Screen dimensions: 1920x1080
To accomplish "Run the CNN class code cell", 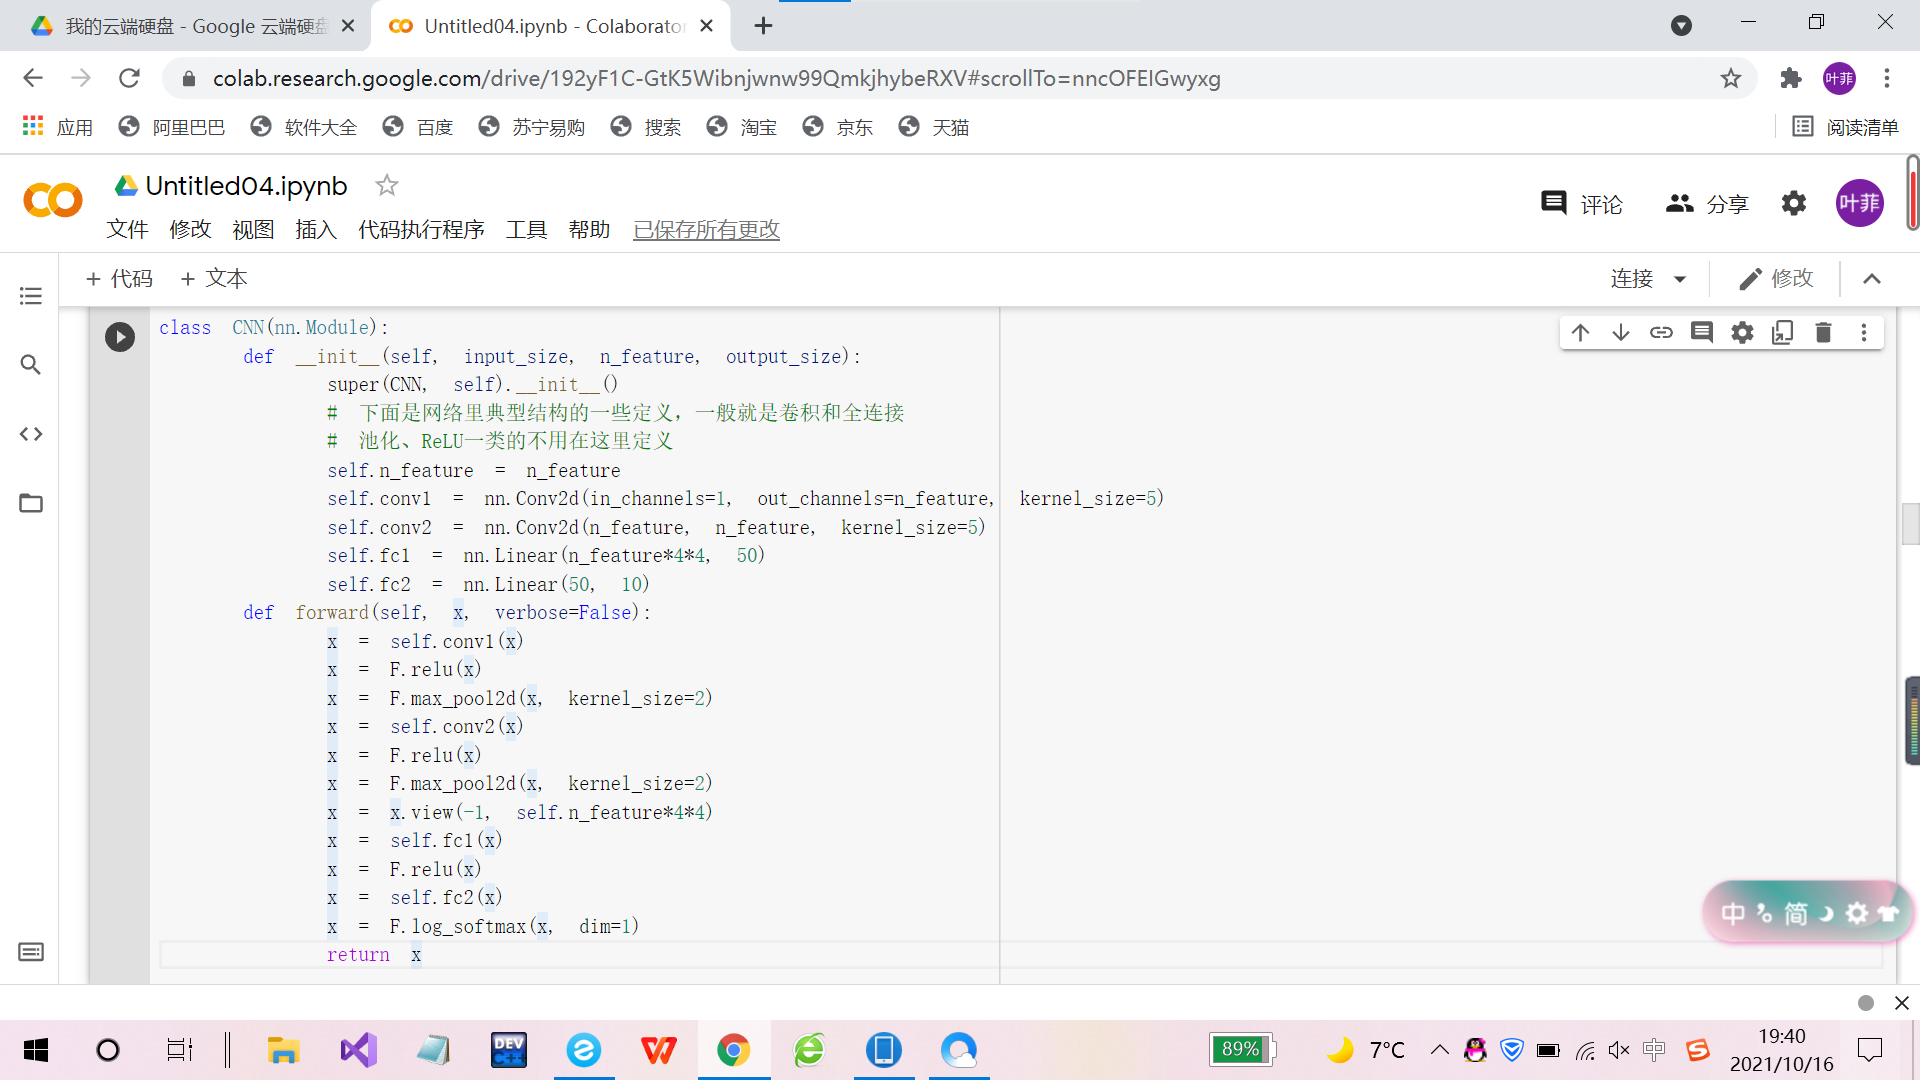I will [120, 337].
